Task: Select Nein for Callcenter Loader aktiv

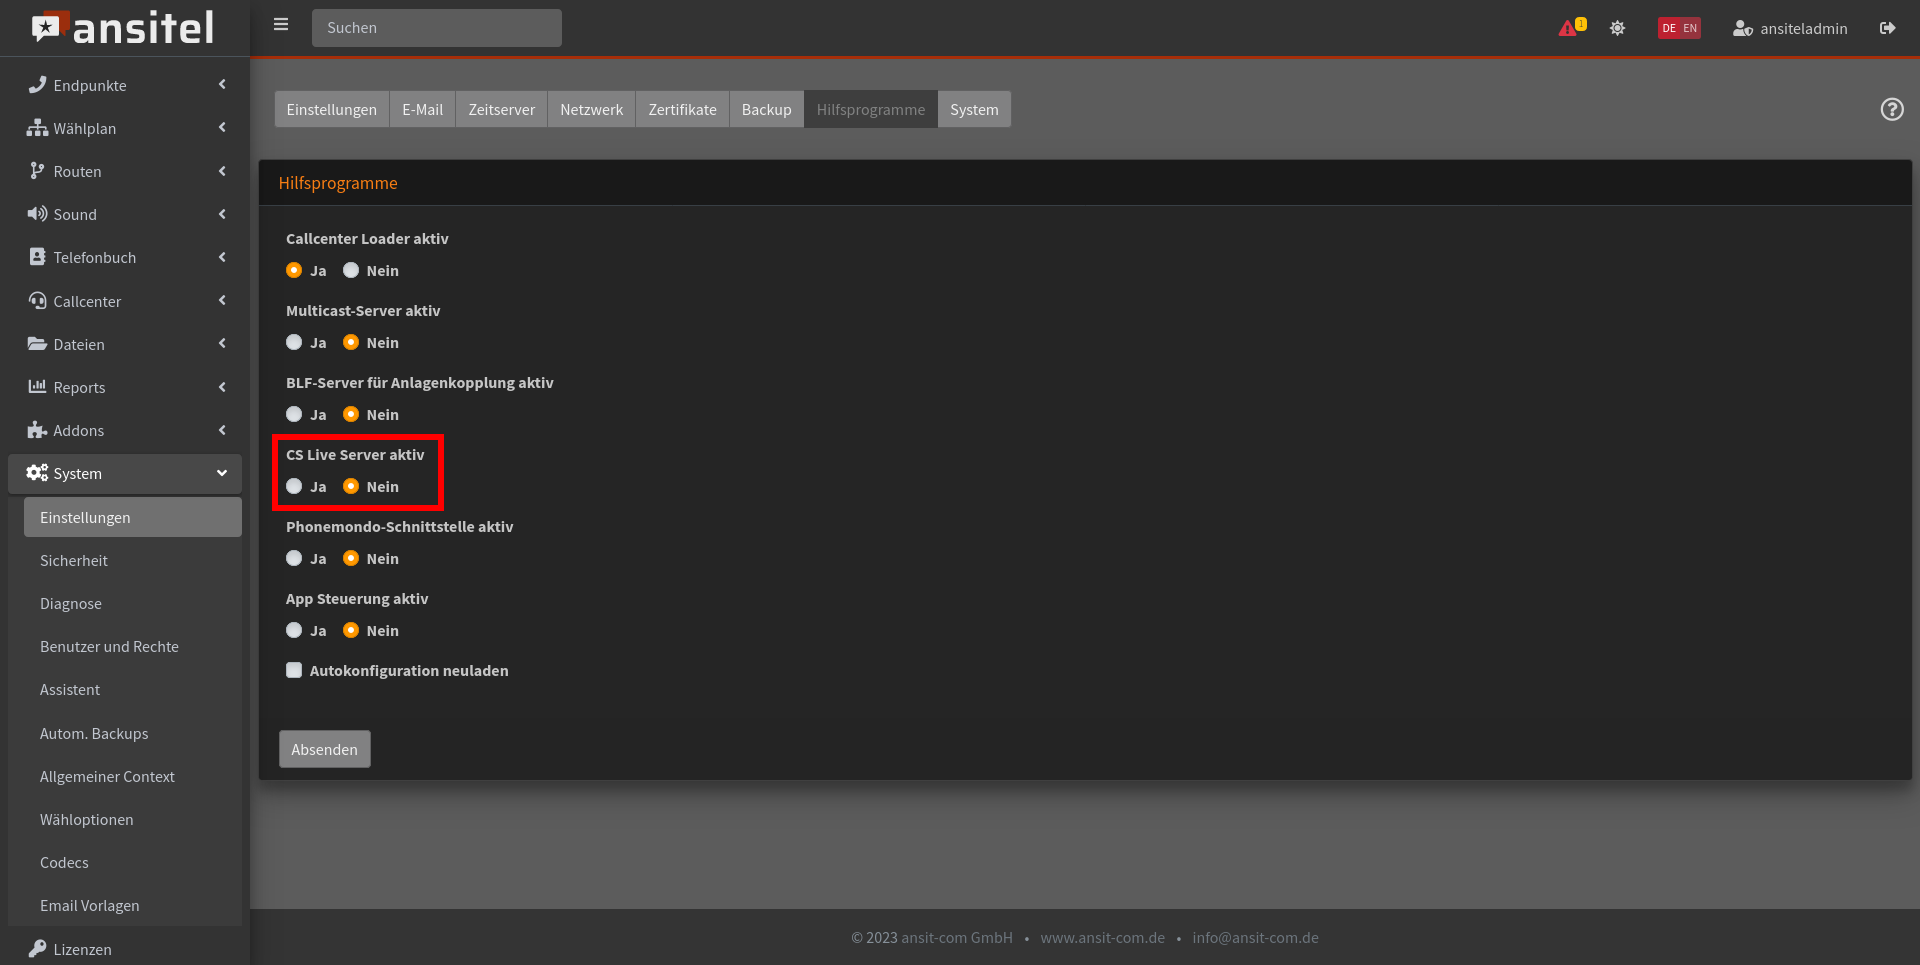Action: 351,270
